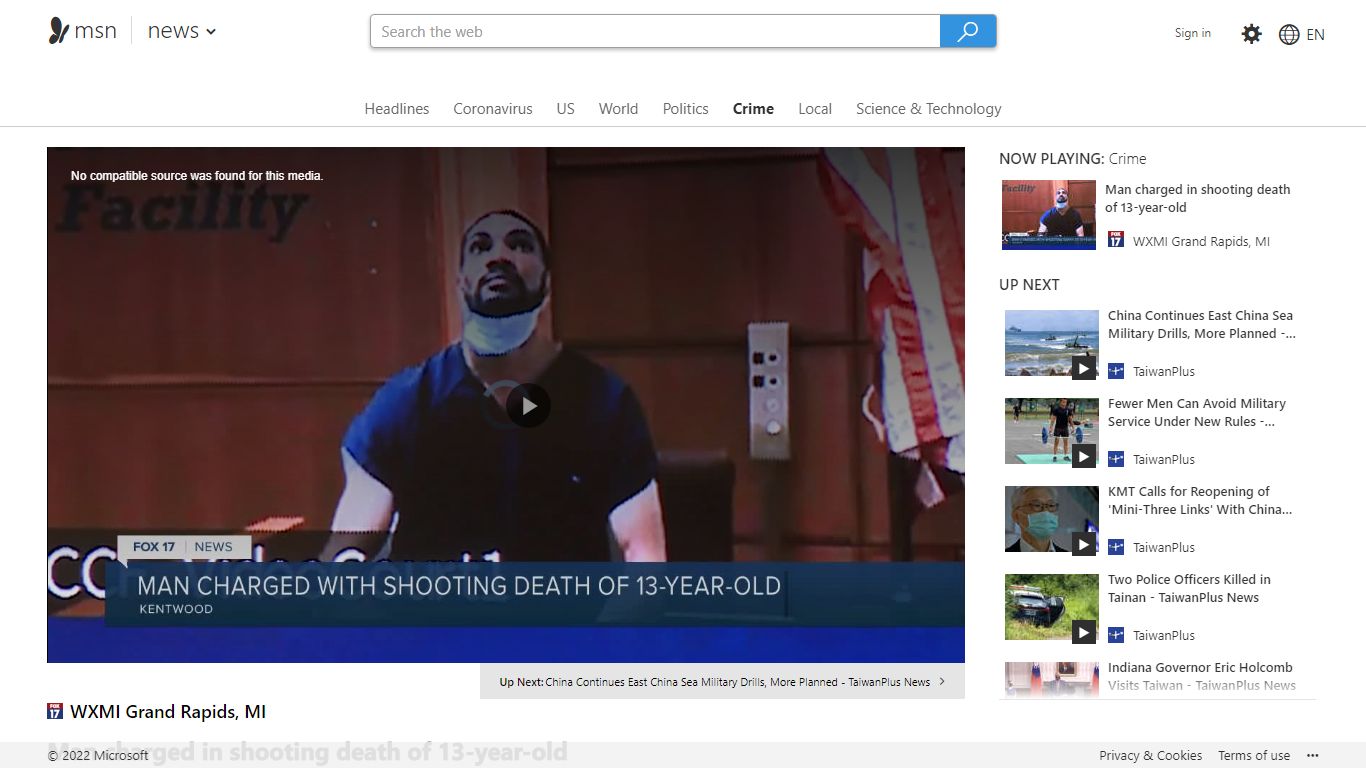Click TaivanPlus icon under China Sea story
The width and height of the screenshot is (1366, 768).
coord(1116,371)
